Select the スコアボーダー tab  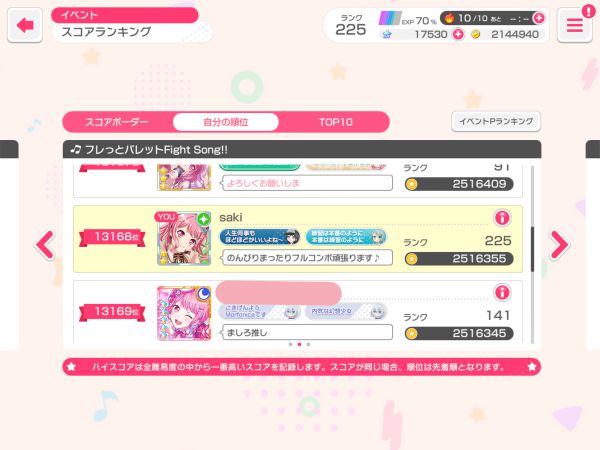(116, 122)
